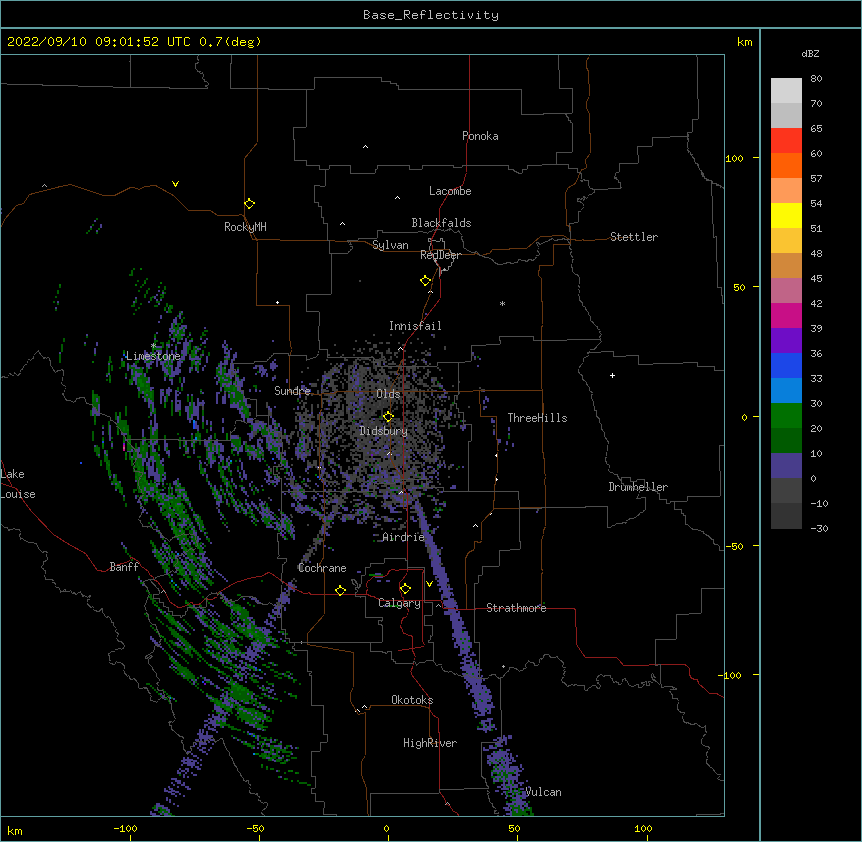Viewport: 862px width, 842px height.
Task: Click the Lake Louise label
Action: tap(18, 484)
